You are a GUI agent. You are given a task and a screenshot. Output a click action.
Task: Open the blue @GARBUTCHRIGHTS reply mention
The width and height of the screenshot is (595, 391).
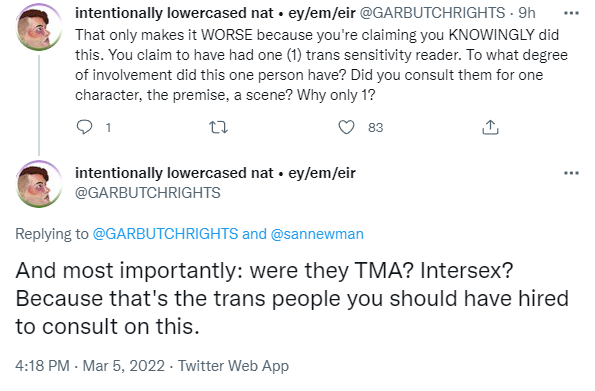click(165, 234)
